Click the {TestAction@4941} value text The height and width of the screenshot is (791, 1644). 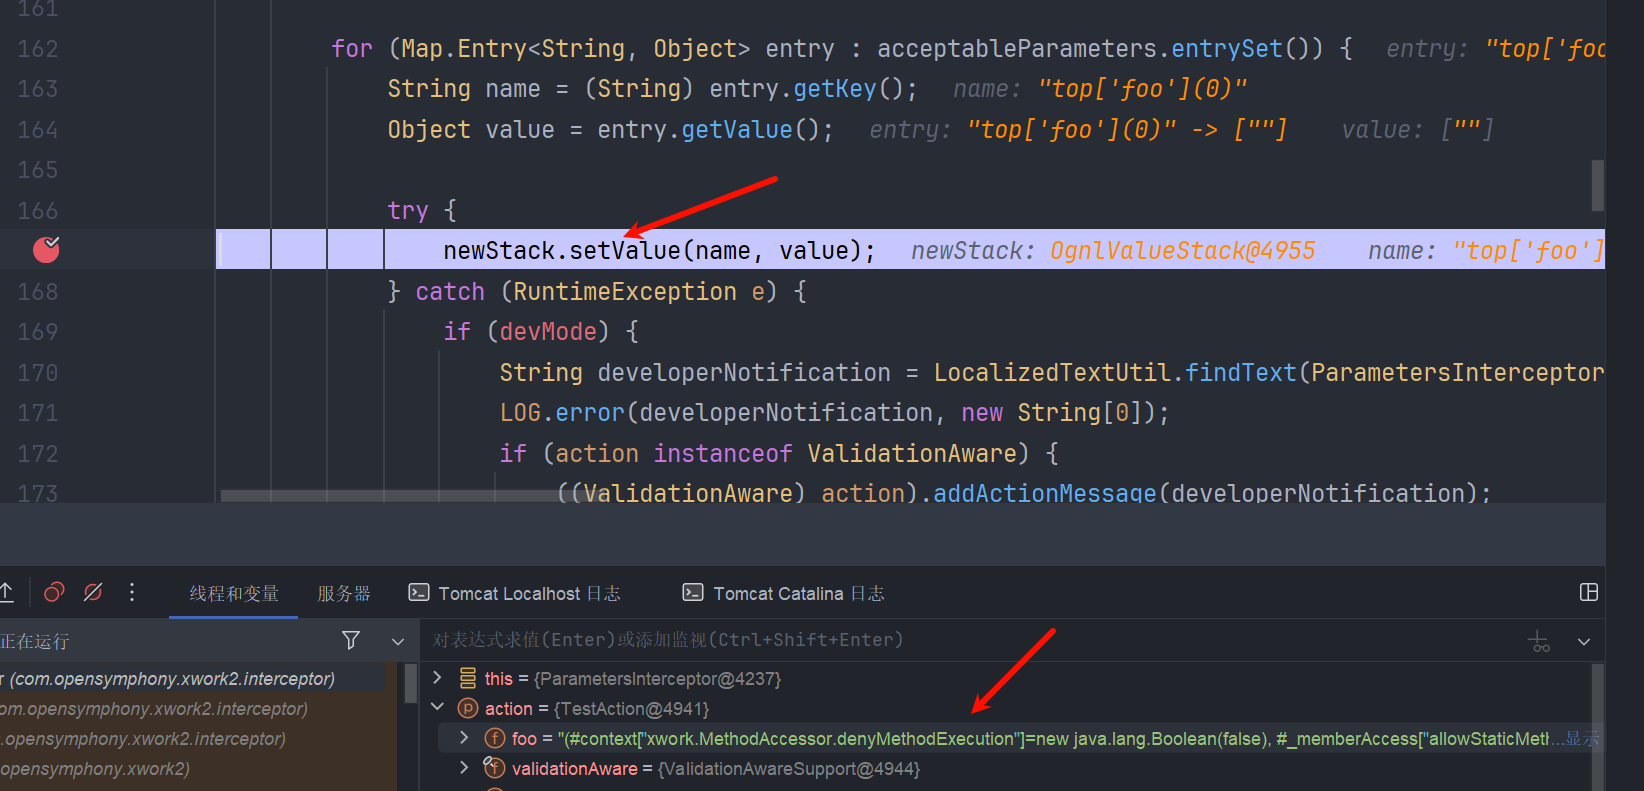click(631, 709)
